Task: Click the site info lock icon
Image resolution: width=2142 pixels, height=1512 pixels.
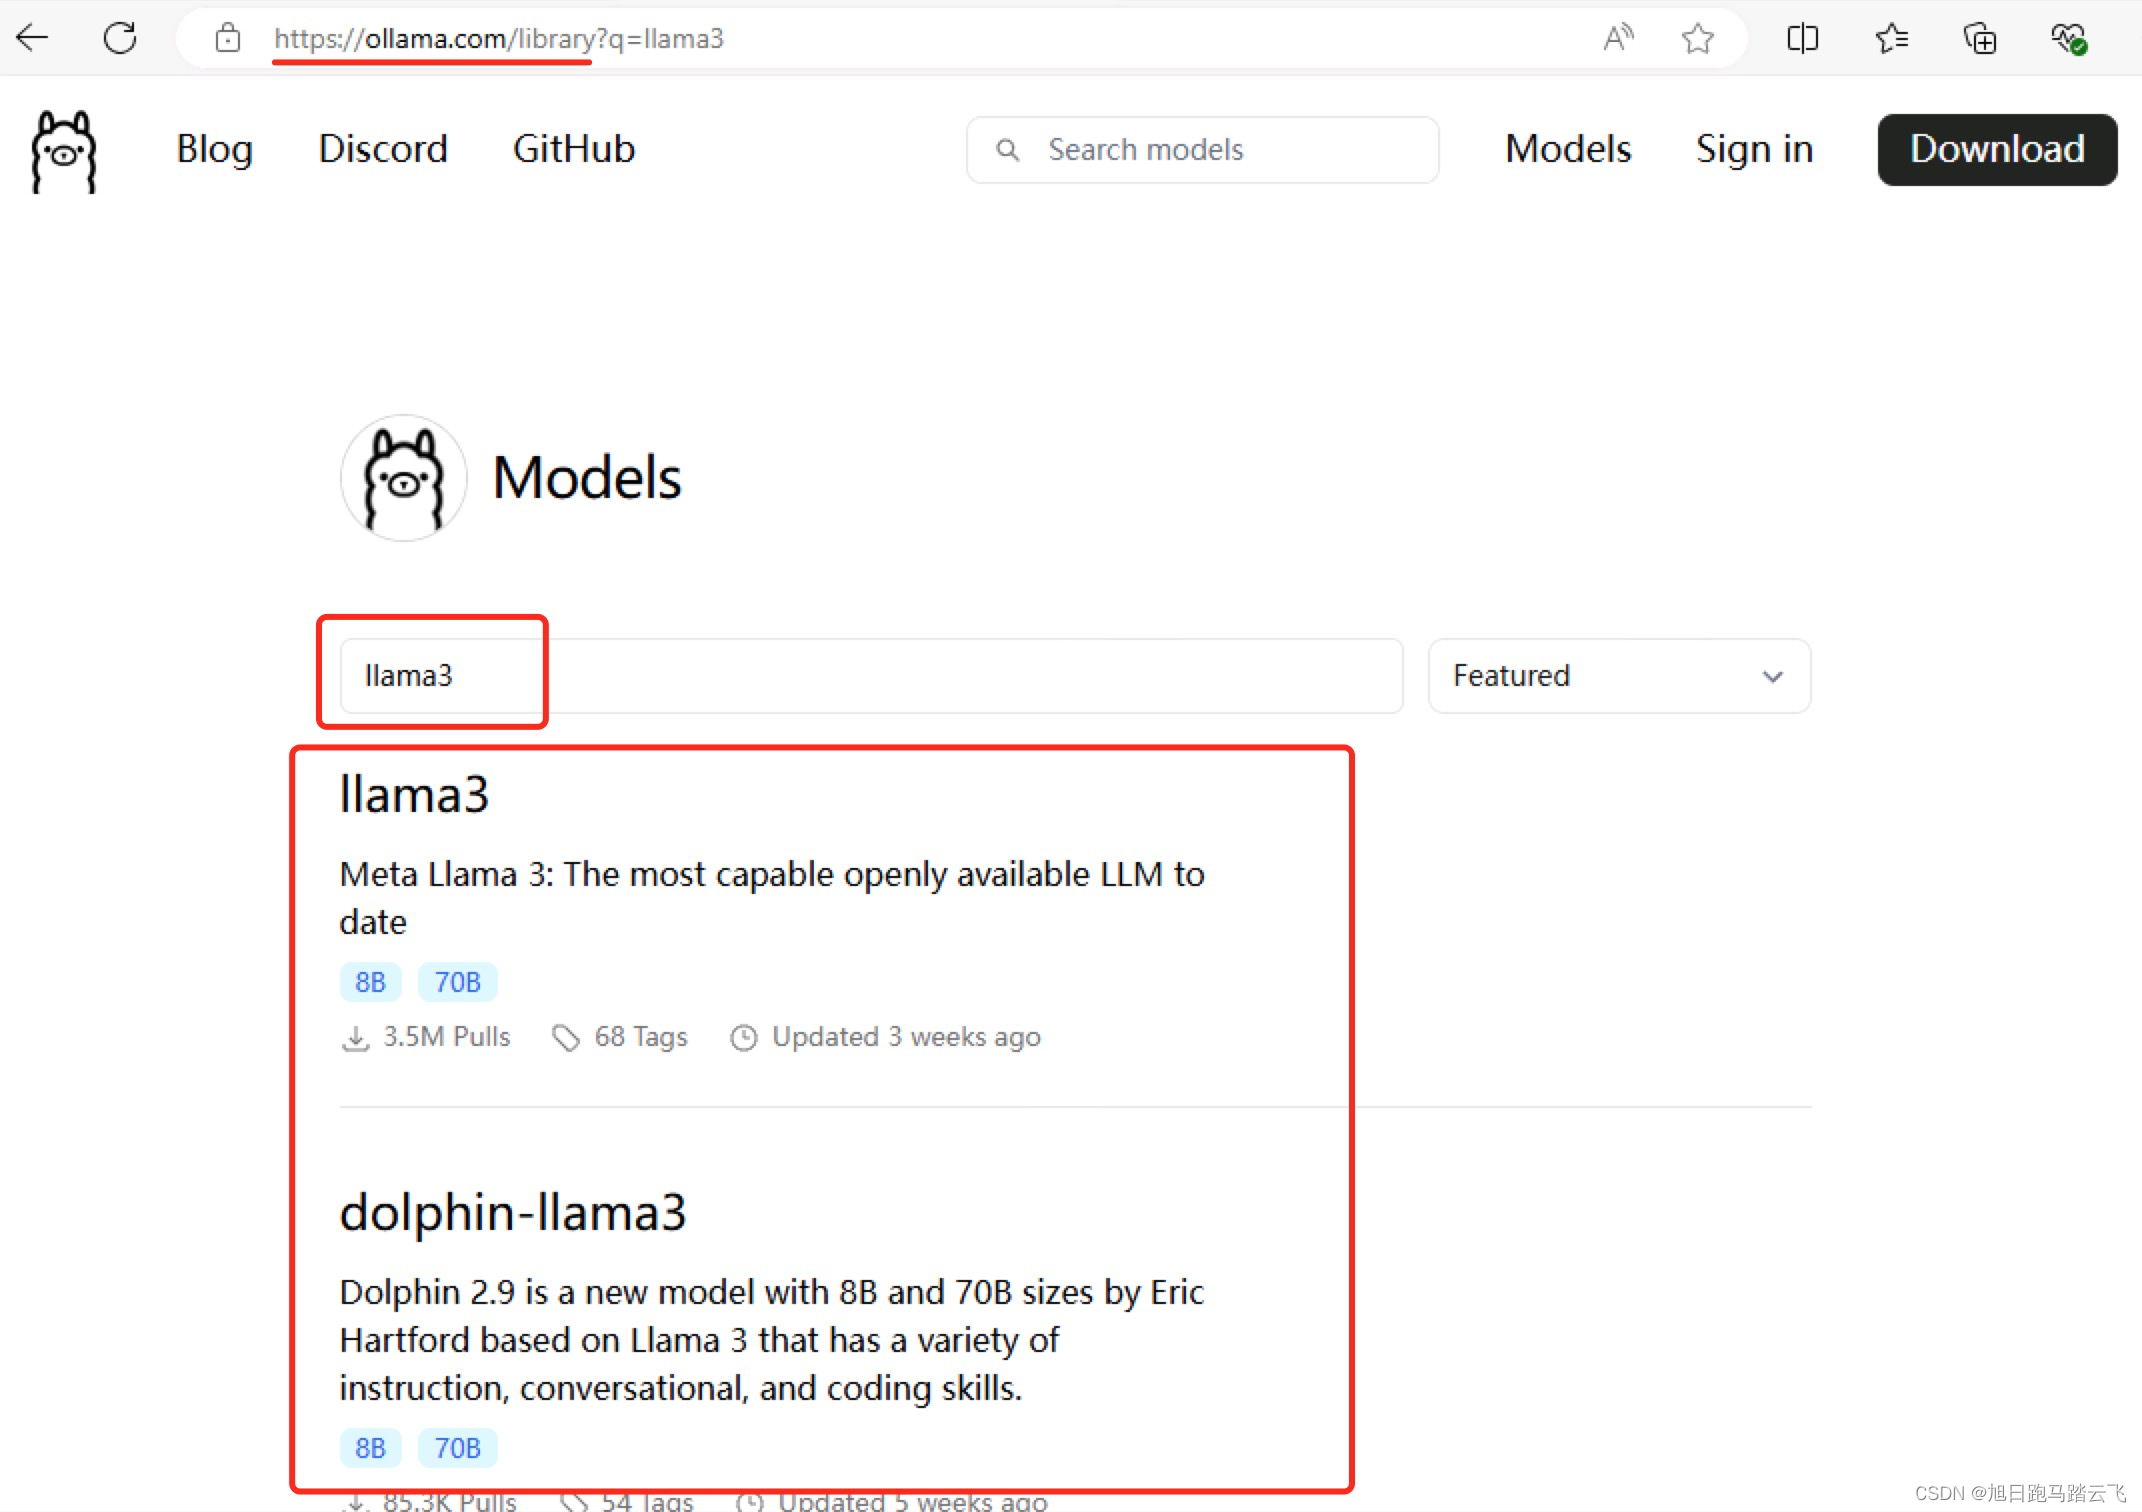Action: tap(228, 38)
